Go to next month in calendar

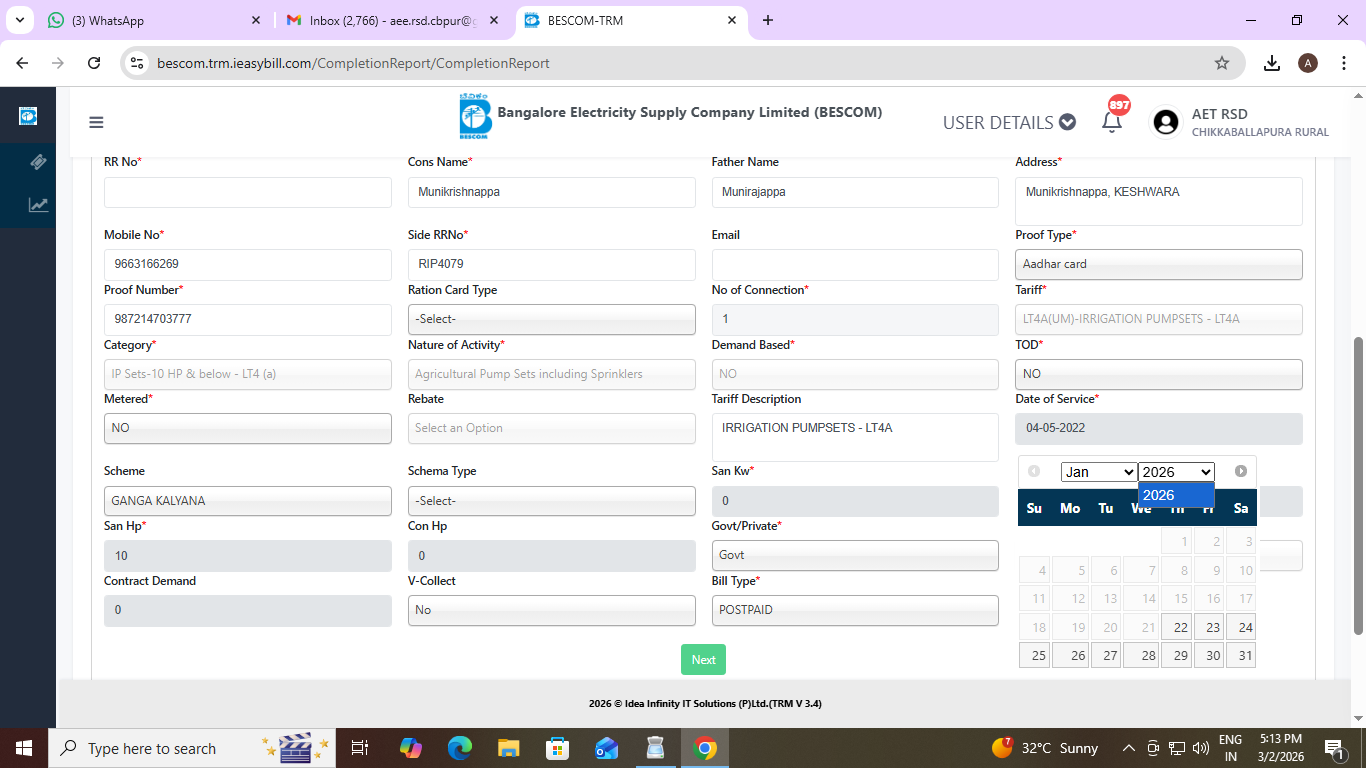click(x=1240, y=471)
